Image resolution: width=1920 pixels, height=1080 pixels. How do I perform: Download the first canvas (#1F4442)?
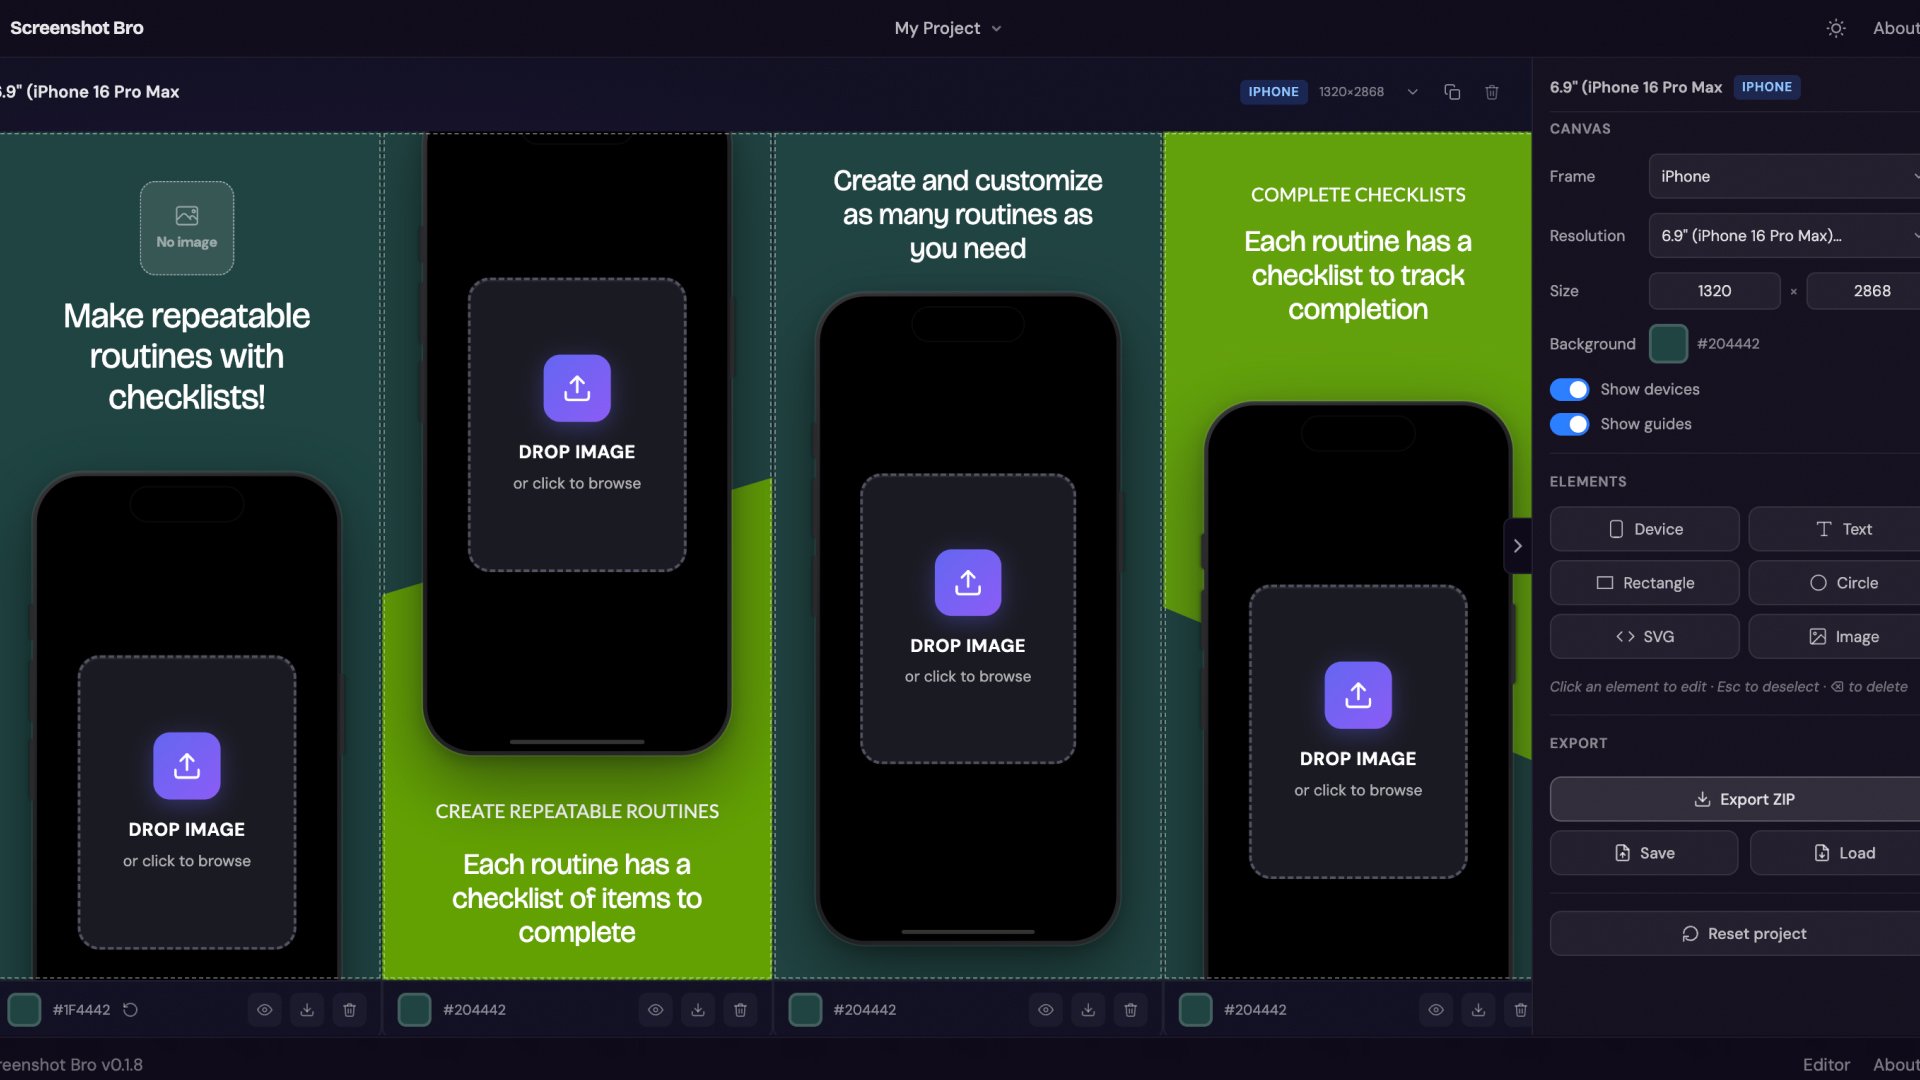click(x=307, y=1010)
